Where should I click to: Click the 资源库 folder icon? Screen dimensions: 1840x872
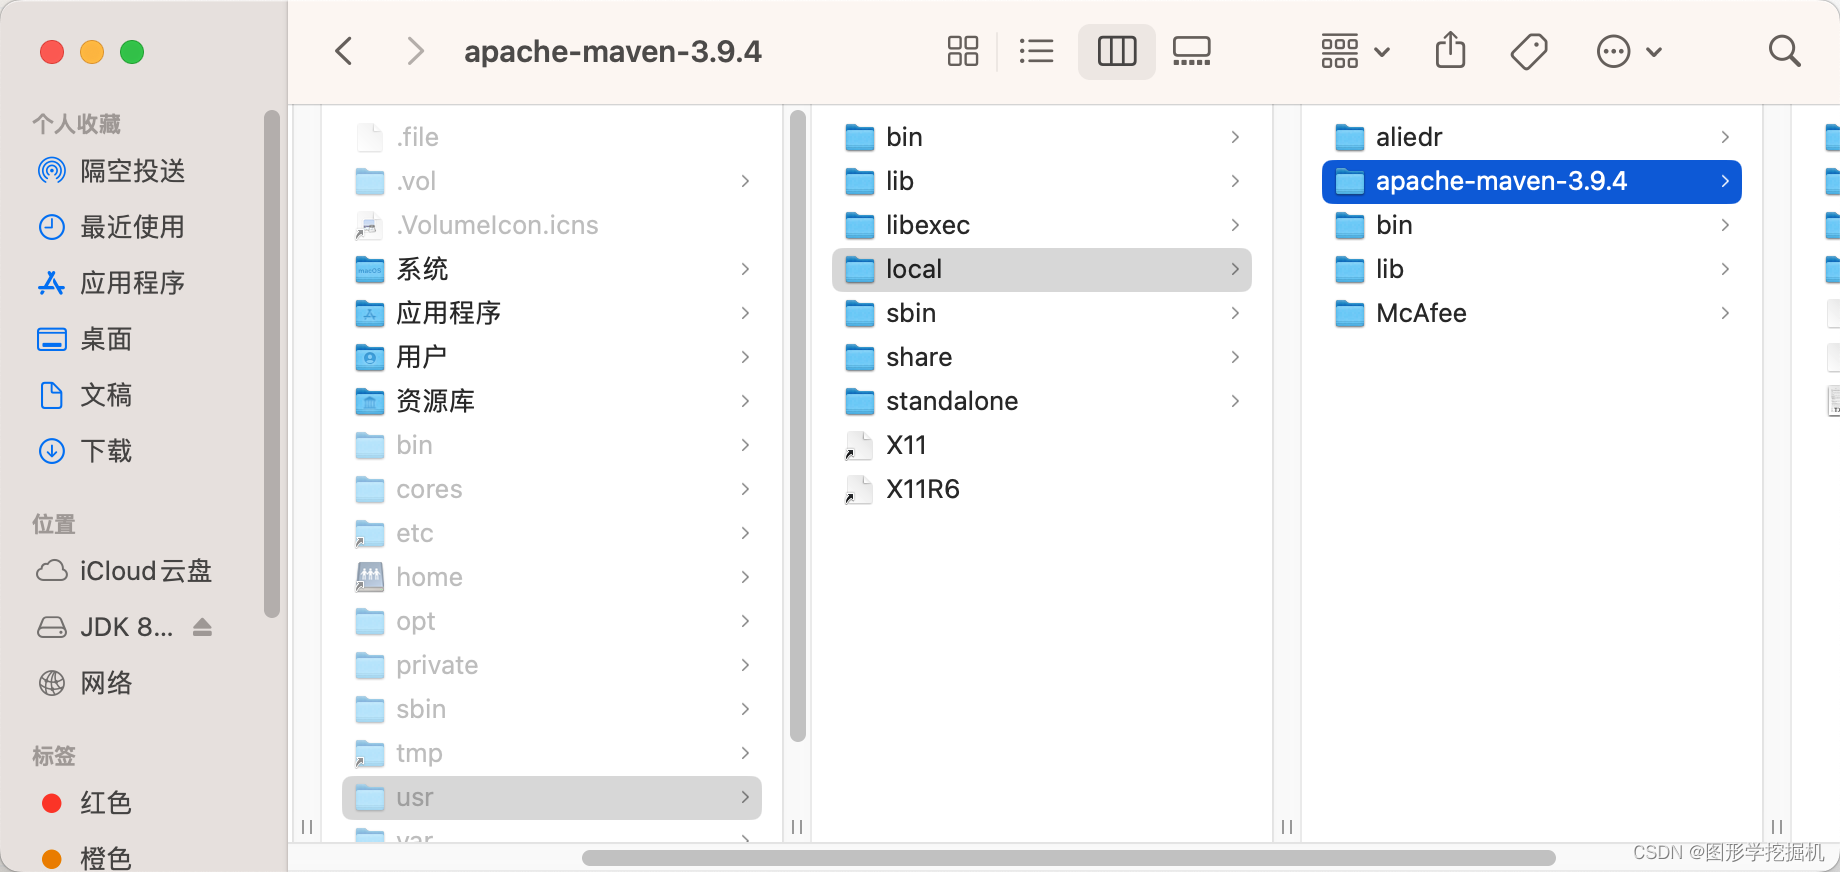pos(370,401)
